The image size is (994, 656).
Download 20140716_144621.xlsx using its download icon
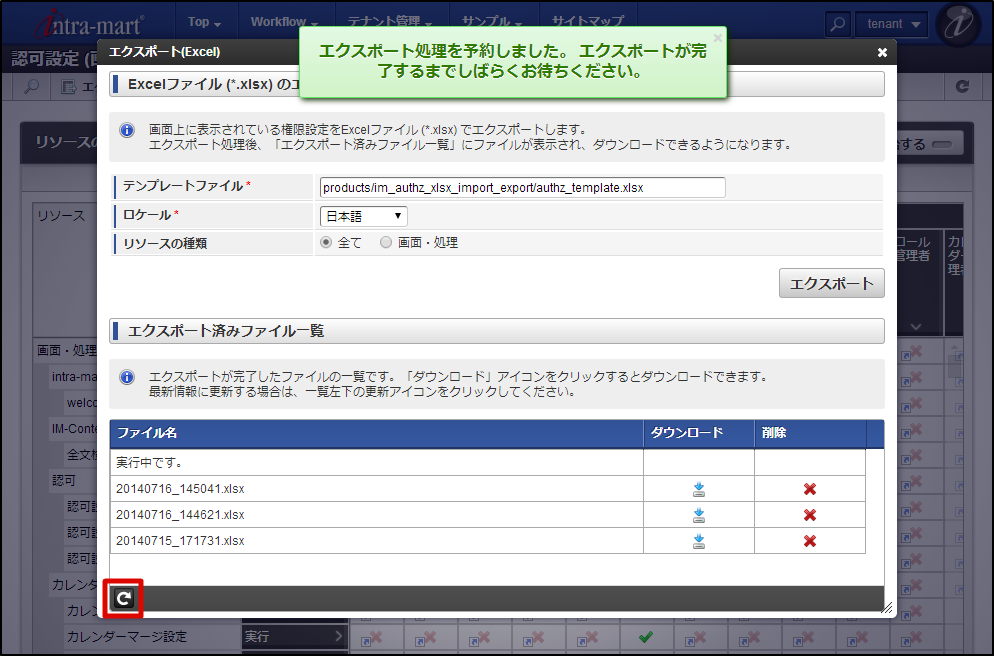[698, 515]
